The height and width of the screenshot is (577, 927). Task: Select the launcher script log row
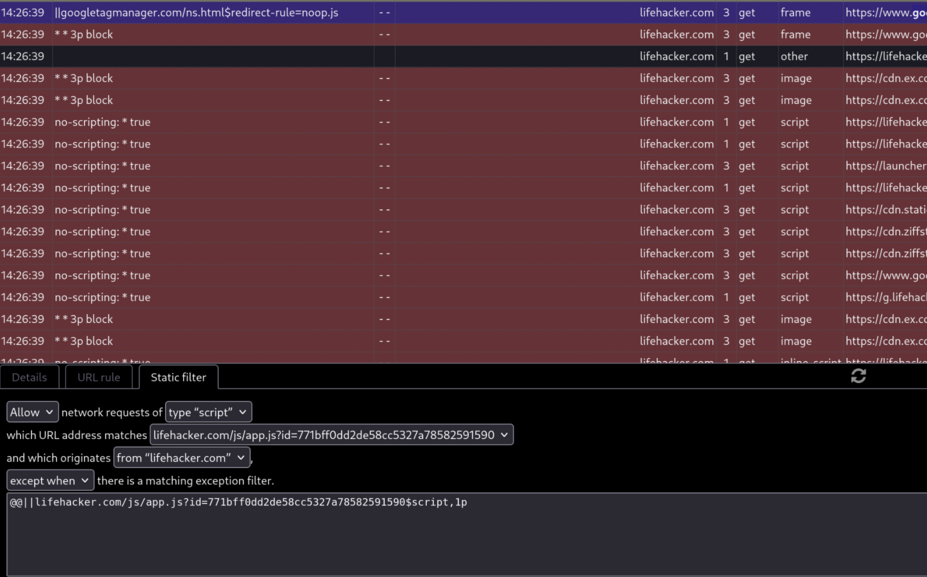(400, 165)
